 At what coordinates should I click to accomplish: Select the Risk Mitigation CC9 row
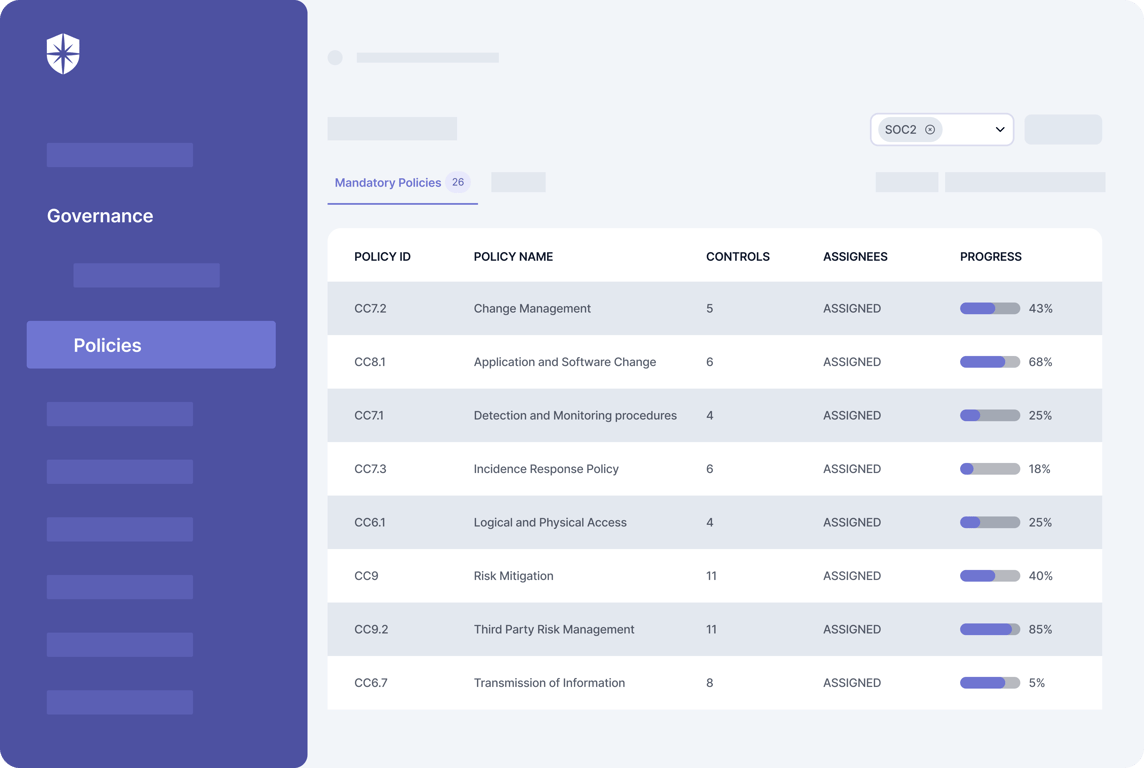714,576
